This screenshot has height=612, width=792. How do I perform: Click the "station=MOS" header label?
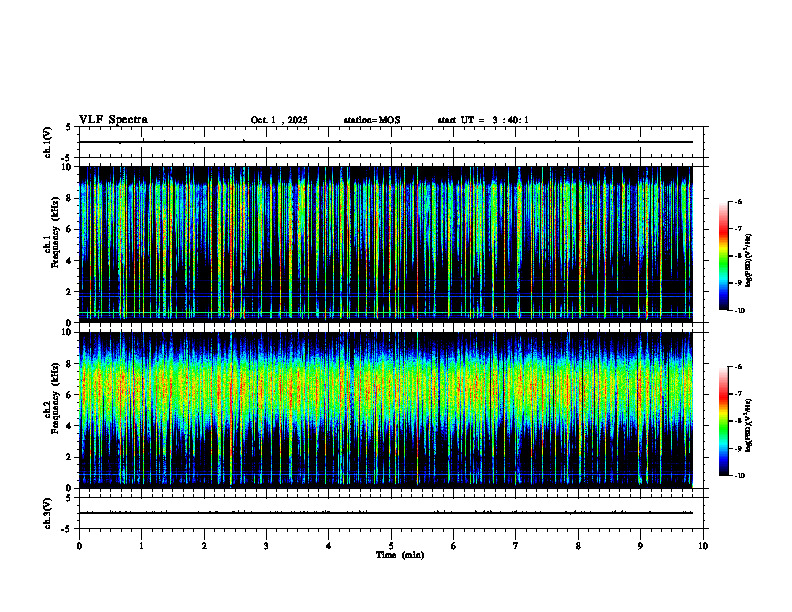pos(372,120)
